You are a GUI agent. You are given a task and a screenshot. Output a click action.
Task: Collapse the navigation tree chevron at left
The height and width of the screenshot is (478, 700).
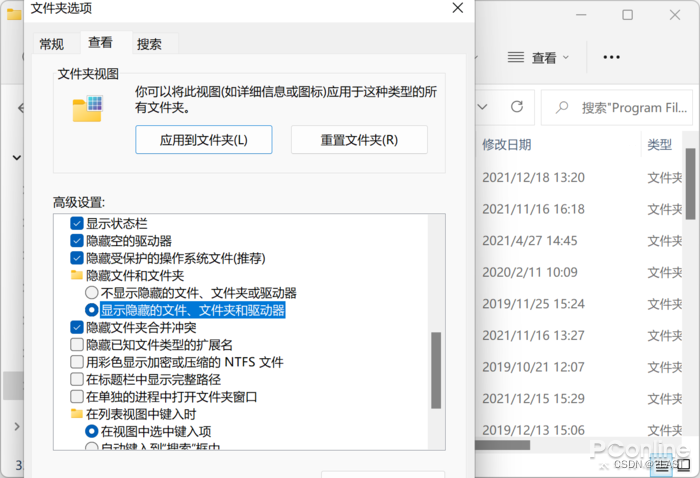pos(17,157)
